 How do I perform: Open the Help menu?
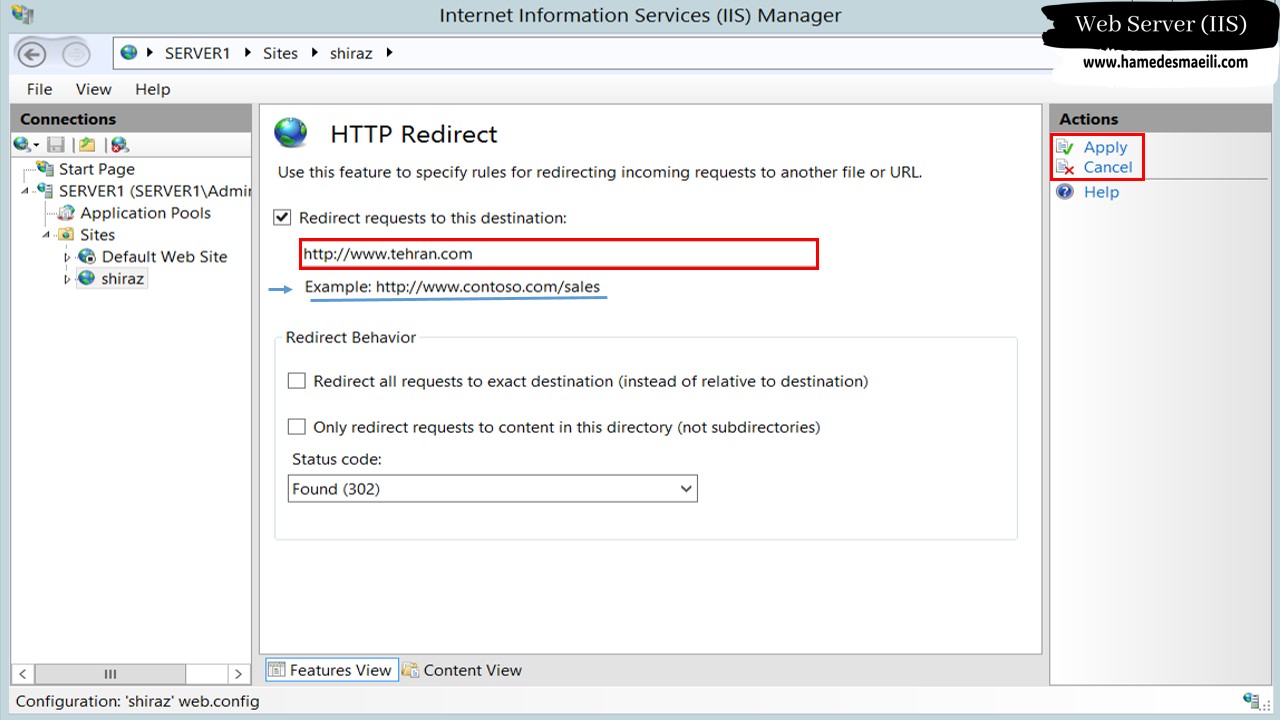[153, 89]
